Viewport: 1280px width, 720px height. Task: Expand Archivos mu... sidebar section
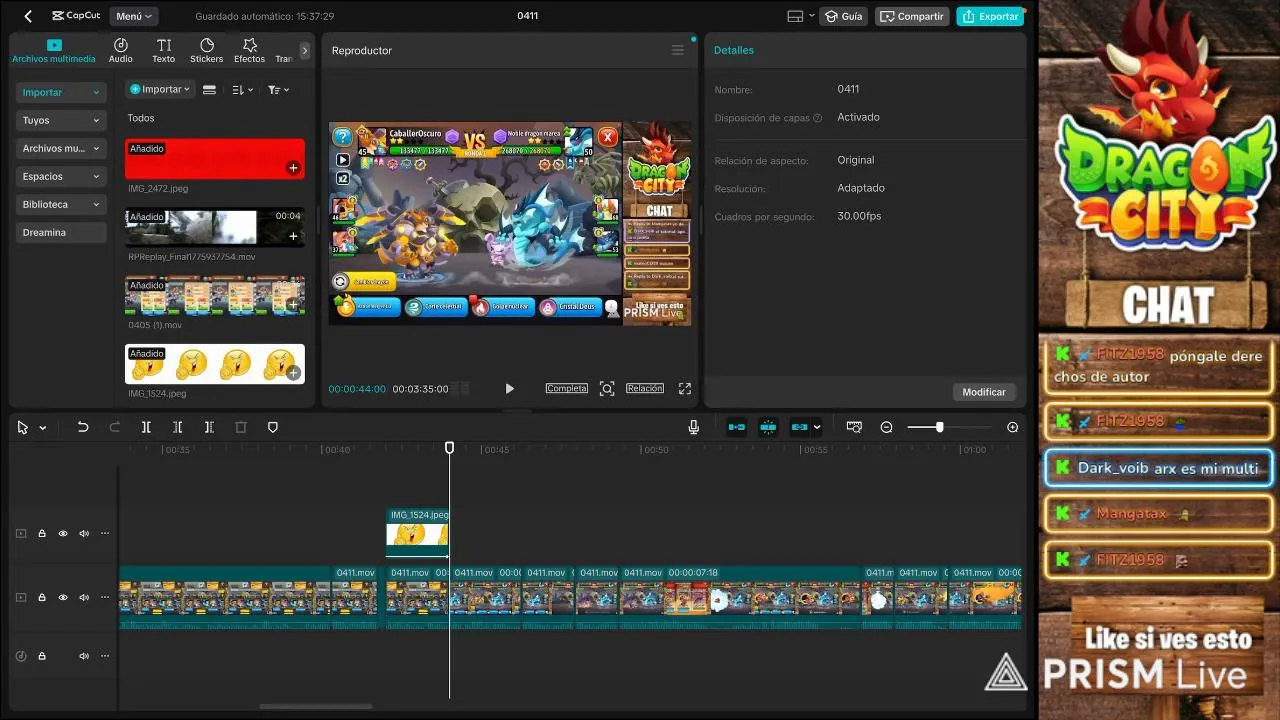(61, 148)
